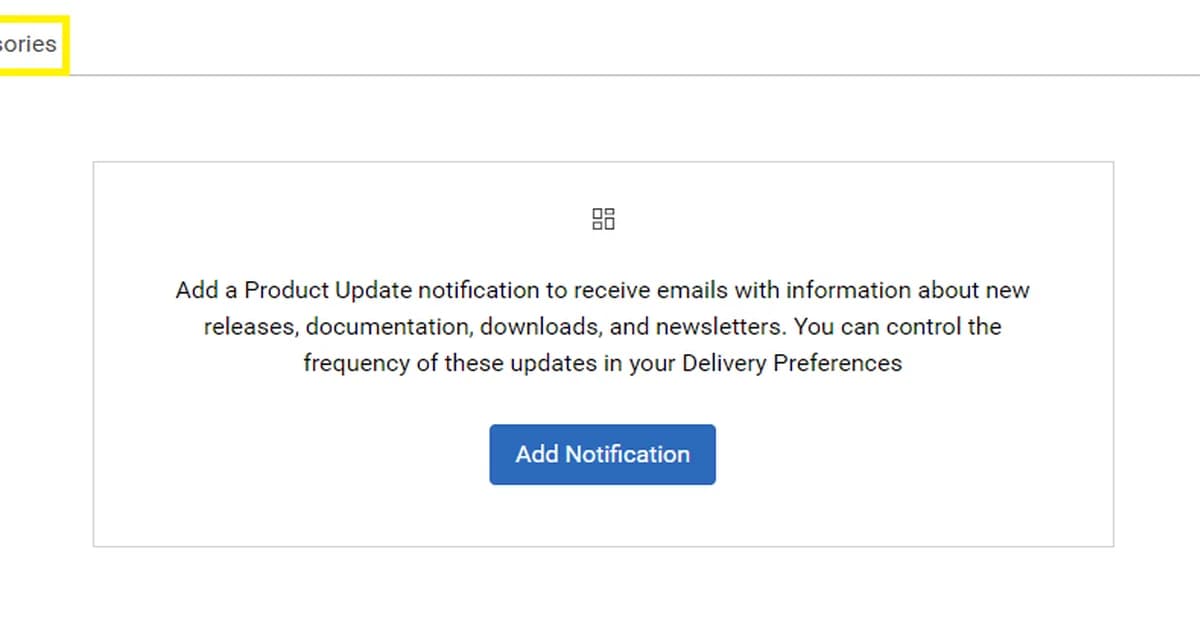This screenshot has width=1200, height=628.
Task: Click the word "emails" in the first line
Action: (x=694, y=291)
